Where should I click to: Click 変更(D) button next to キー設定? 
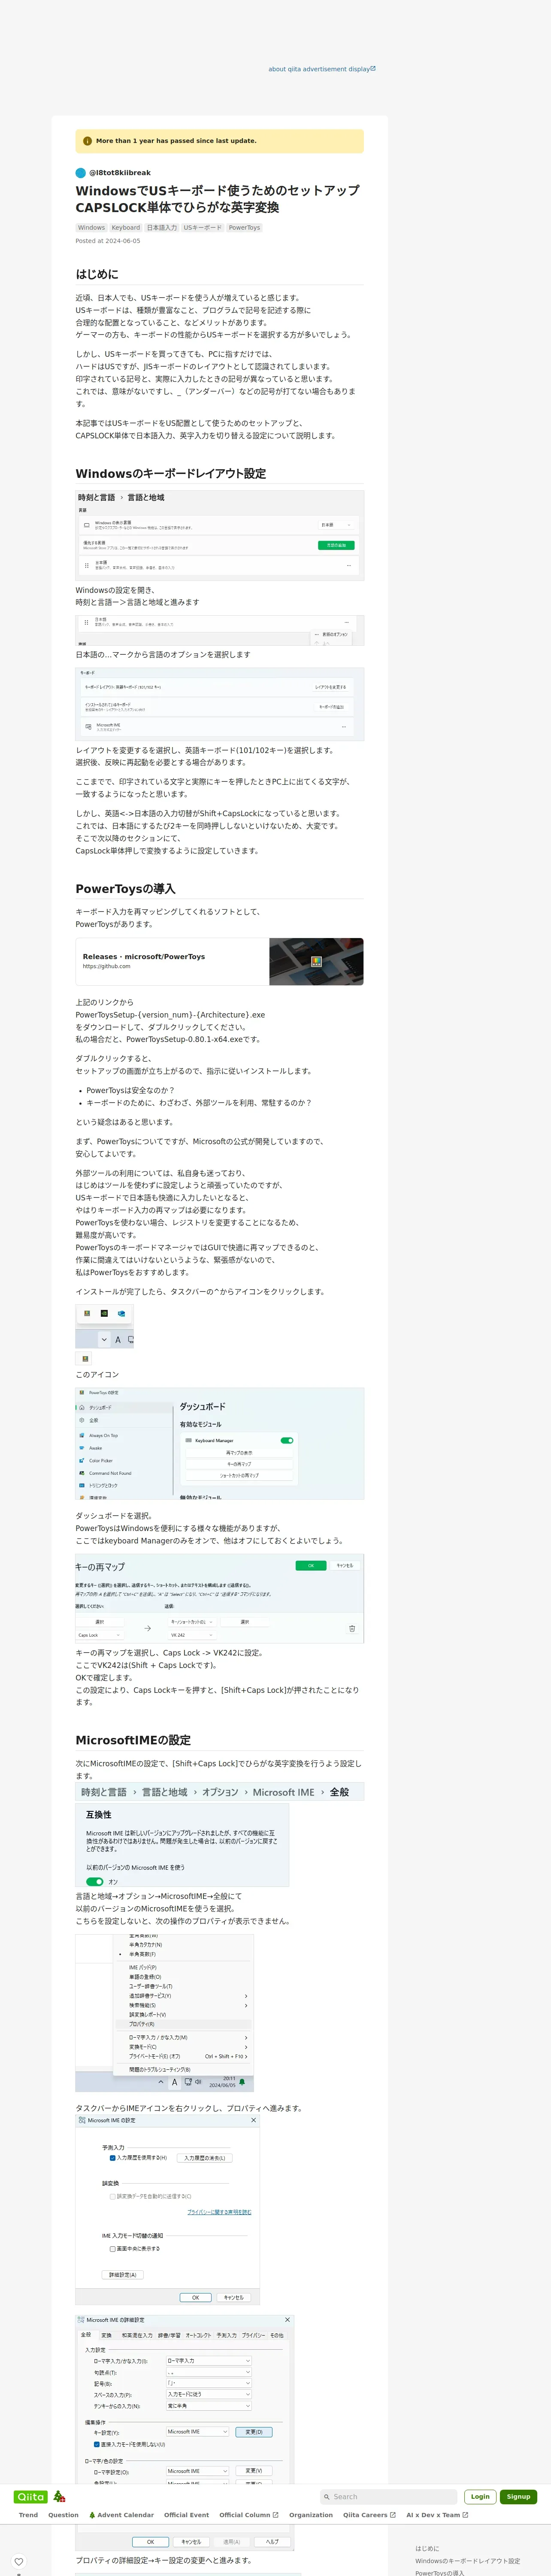(254, 2432)
